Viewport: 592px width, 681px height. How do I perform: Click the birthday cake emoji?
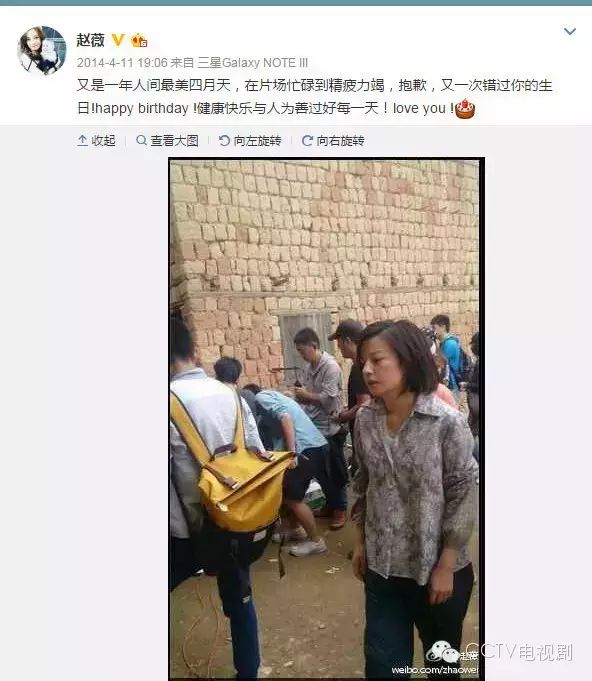pyautogui.click(x=465, y=109)
